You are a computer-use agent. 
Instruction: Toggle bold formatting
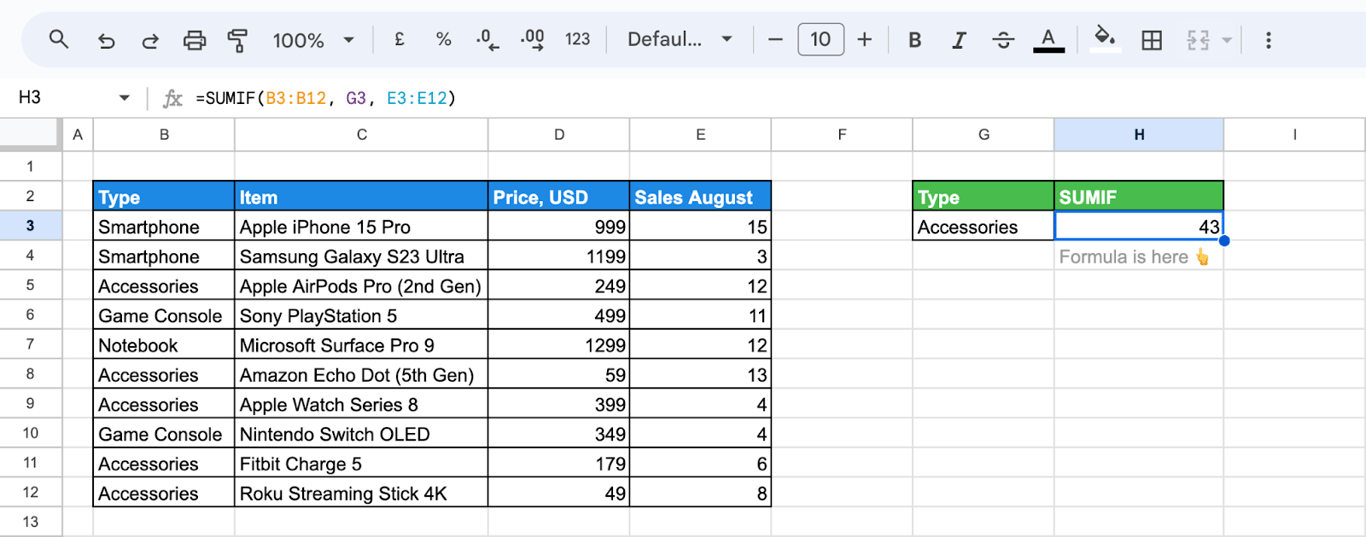click(915, 40)
